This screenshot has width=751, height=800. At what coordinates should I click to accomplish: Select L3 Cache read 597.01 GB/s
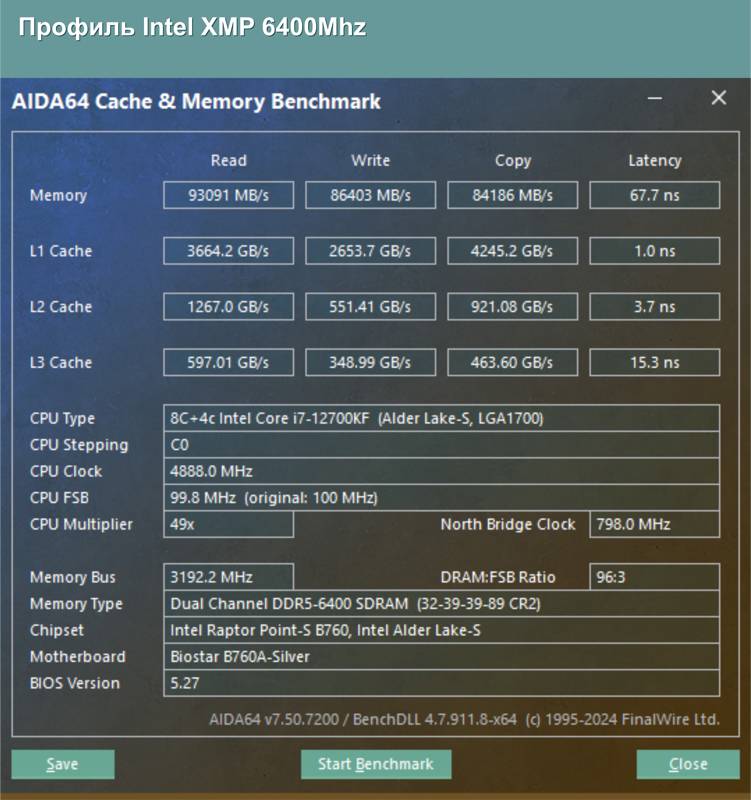[229, 362]
